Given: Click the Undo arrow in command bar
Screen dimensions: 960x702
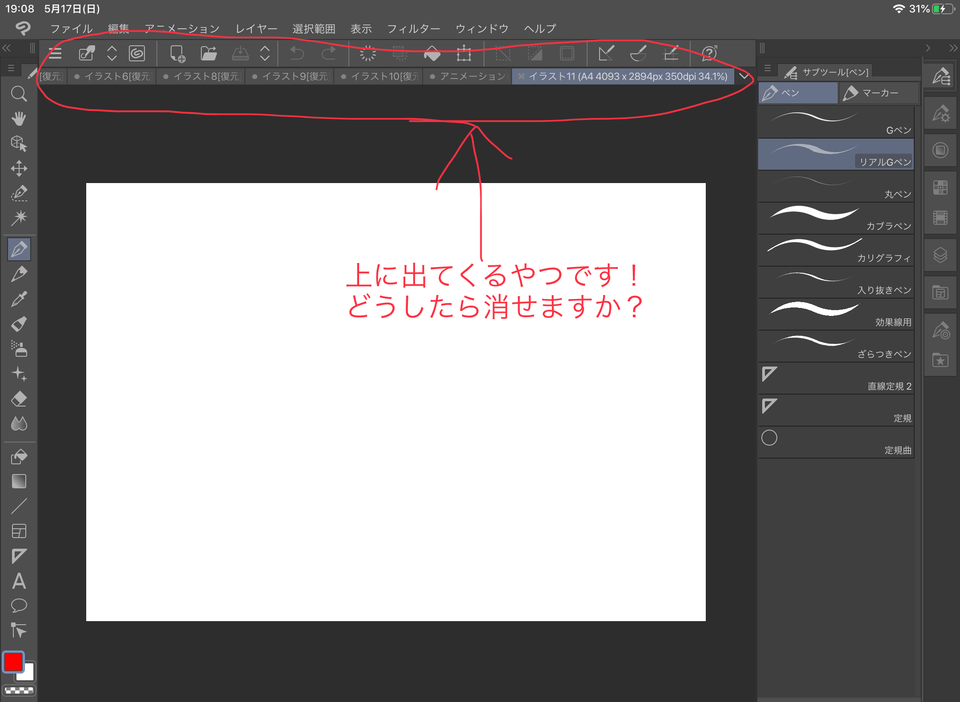Looking at the screenshot, I should tap(297, 54).
